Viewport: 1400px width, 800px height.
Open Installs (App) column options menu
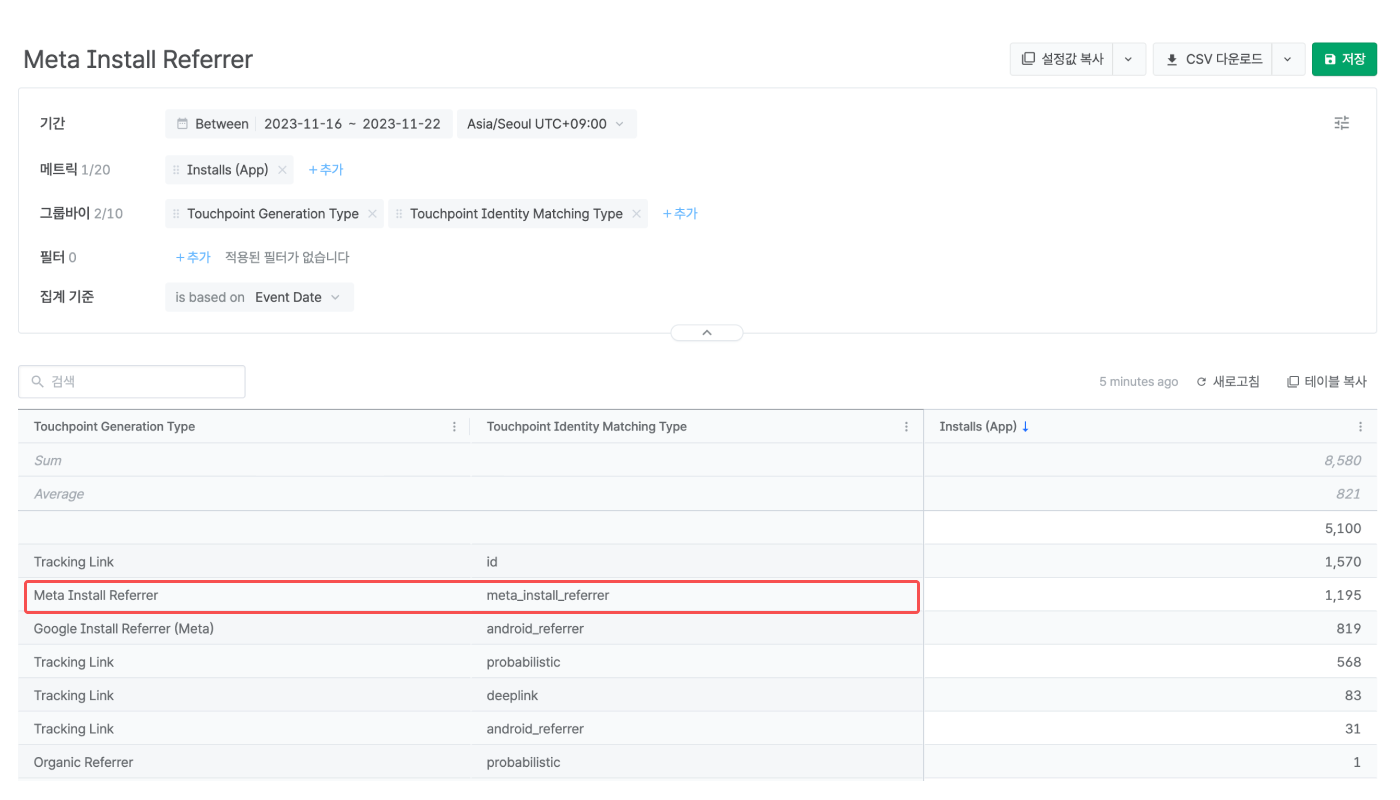(1360, 427)
